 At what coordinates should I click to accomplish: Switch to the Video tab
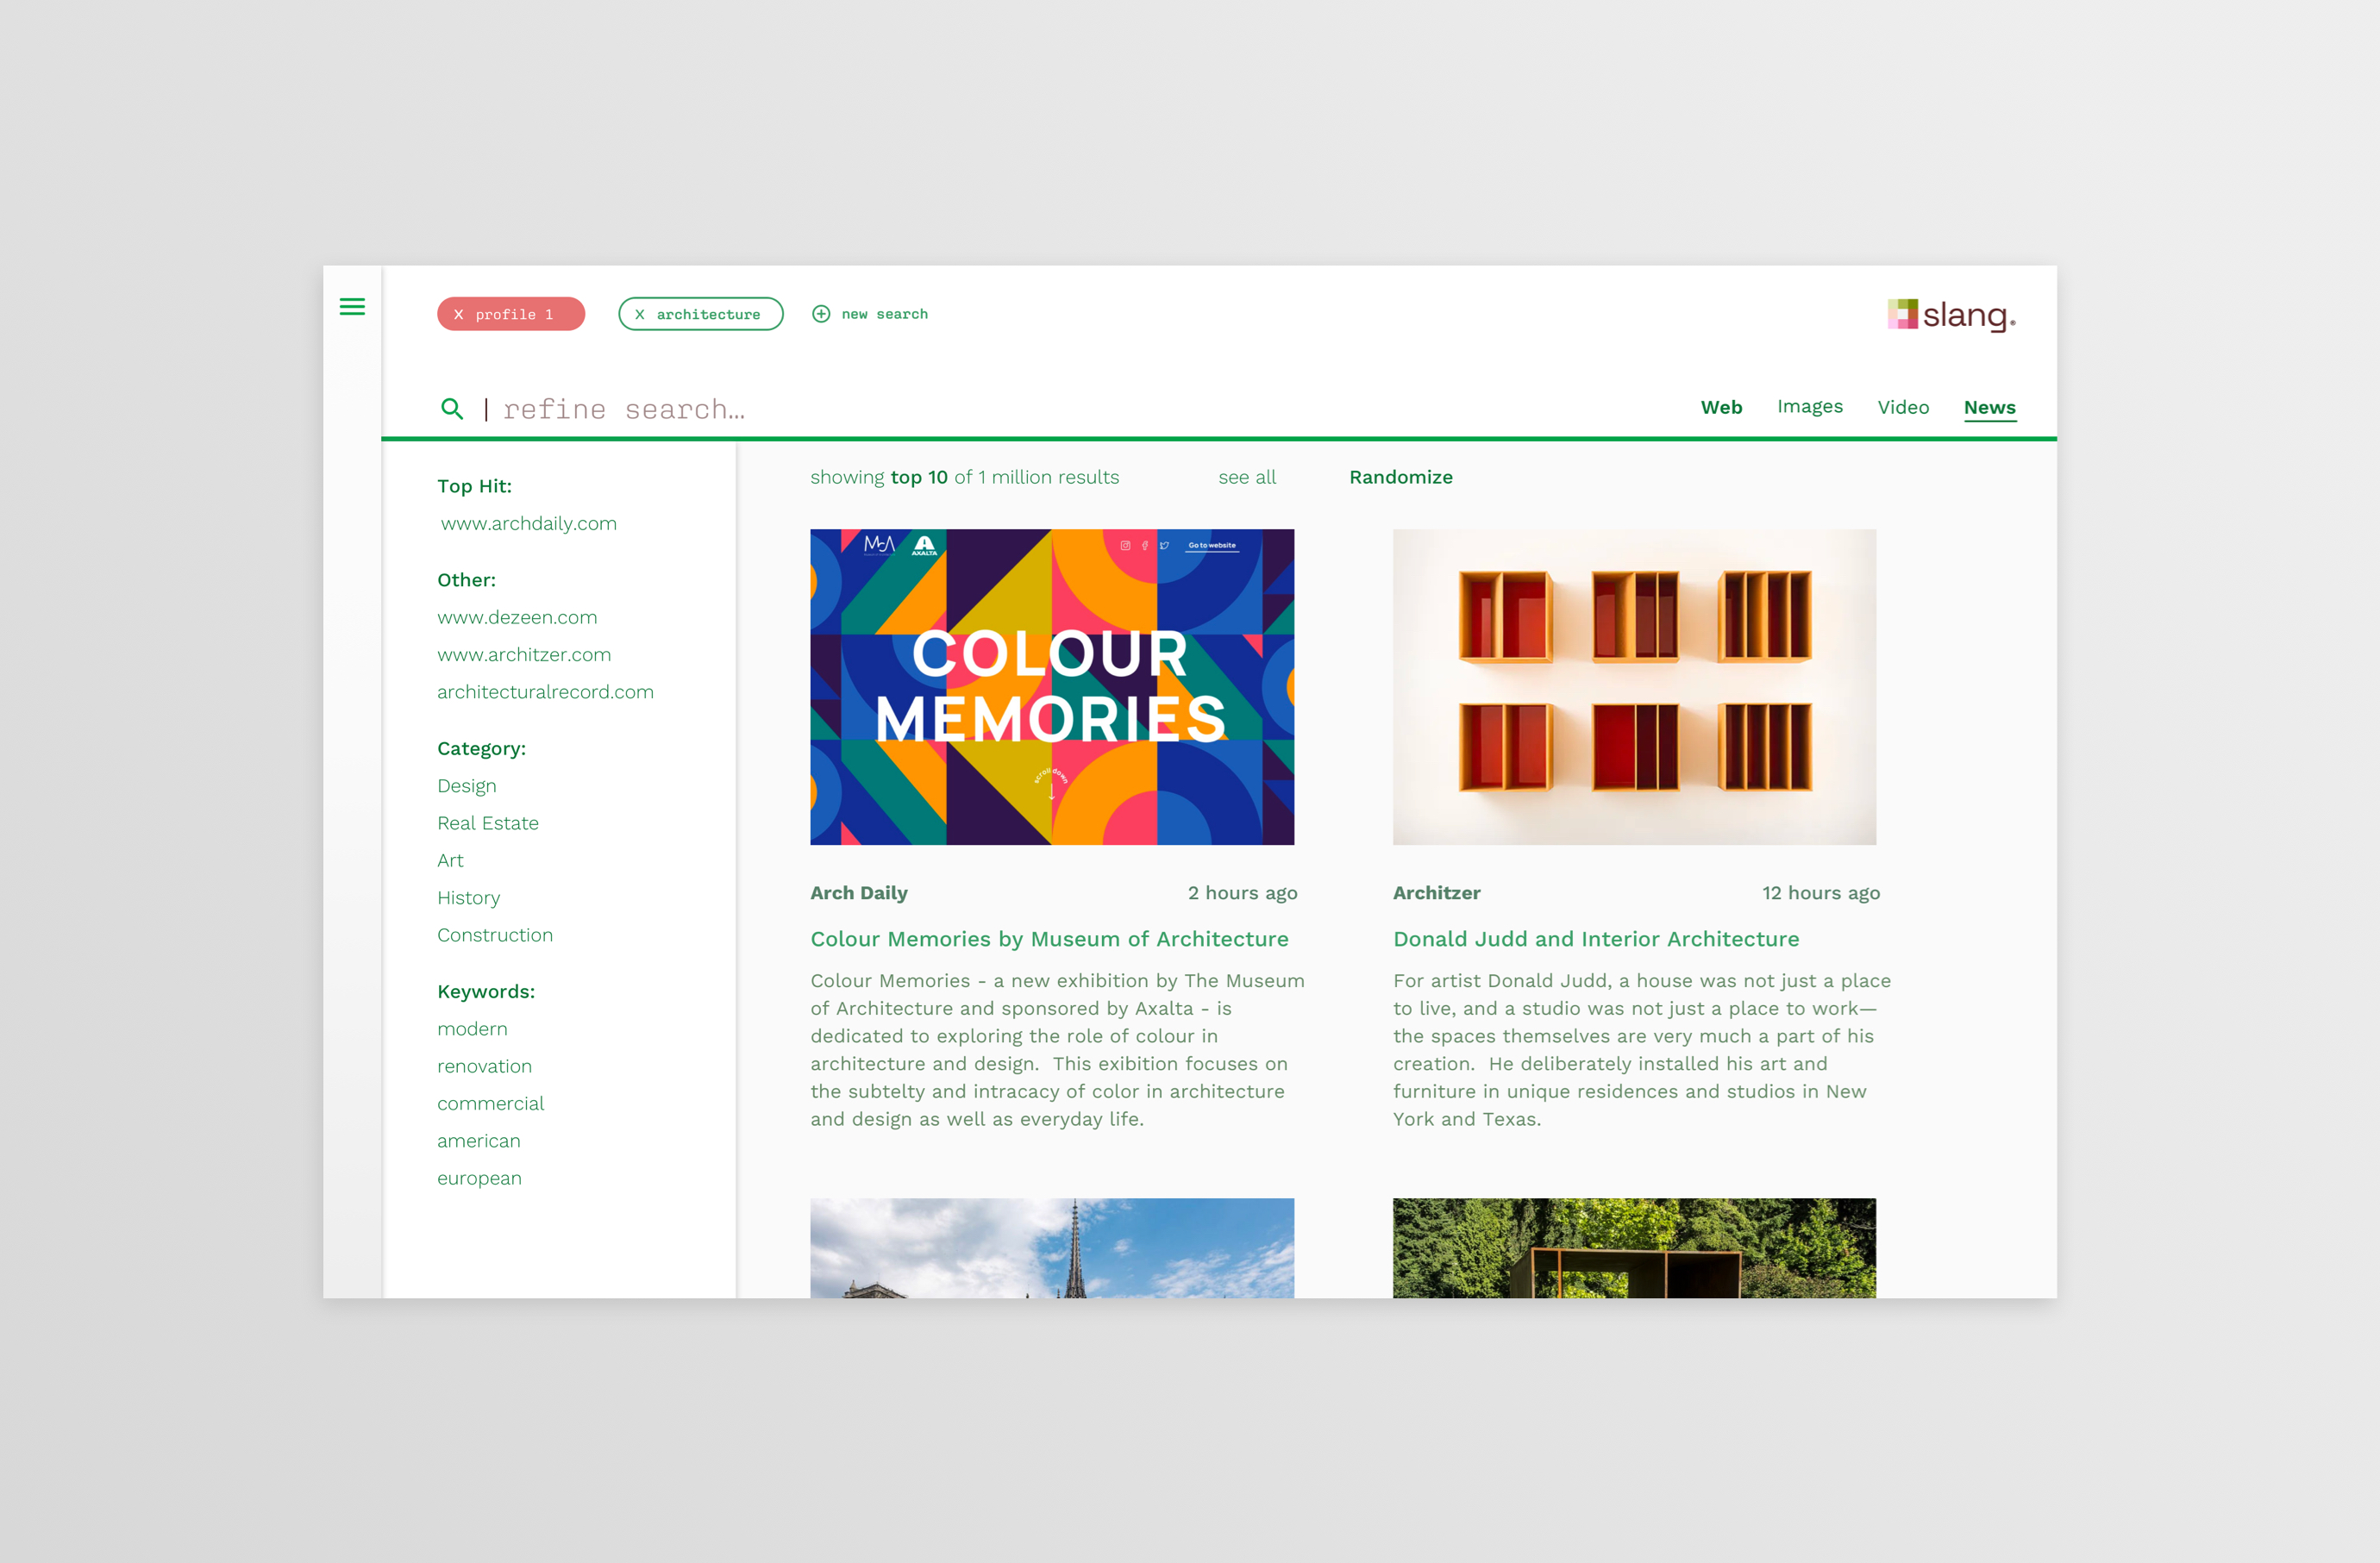click(1902, 407)
